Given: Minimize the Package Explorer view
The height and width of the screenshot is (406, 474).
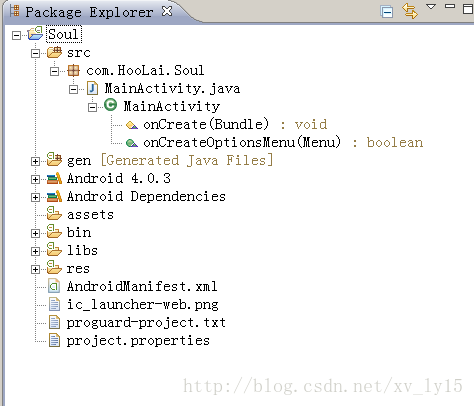Looking at the screenshot, I should pos(450,6).
